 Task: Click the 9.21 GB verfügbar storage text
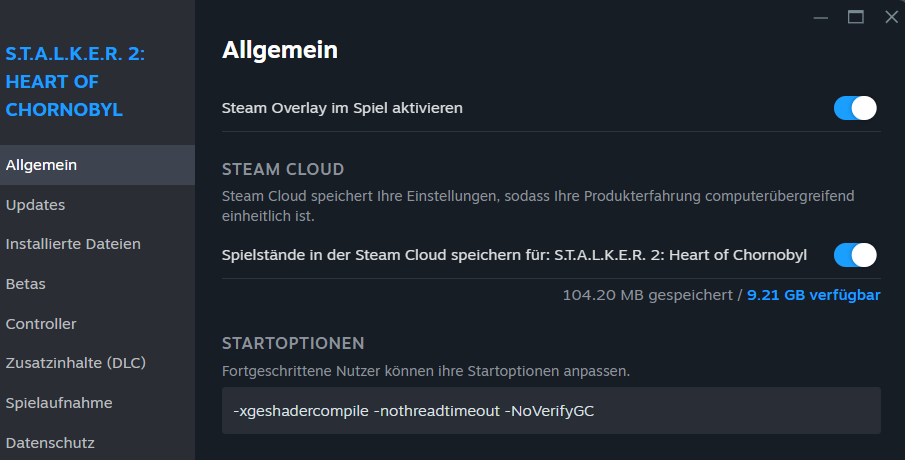tap(813, 295)
